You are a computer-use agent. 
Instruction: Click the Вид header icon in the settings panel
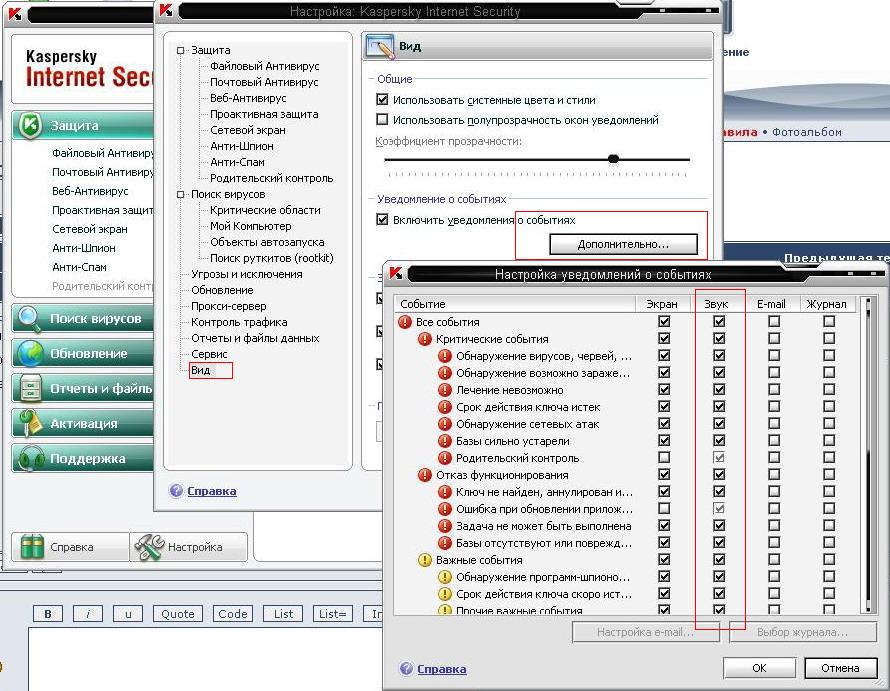(x=380, y=47)
